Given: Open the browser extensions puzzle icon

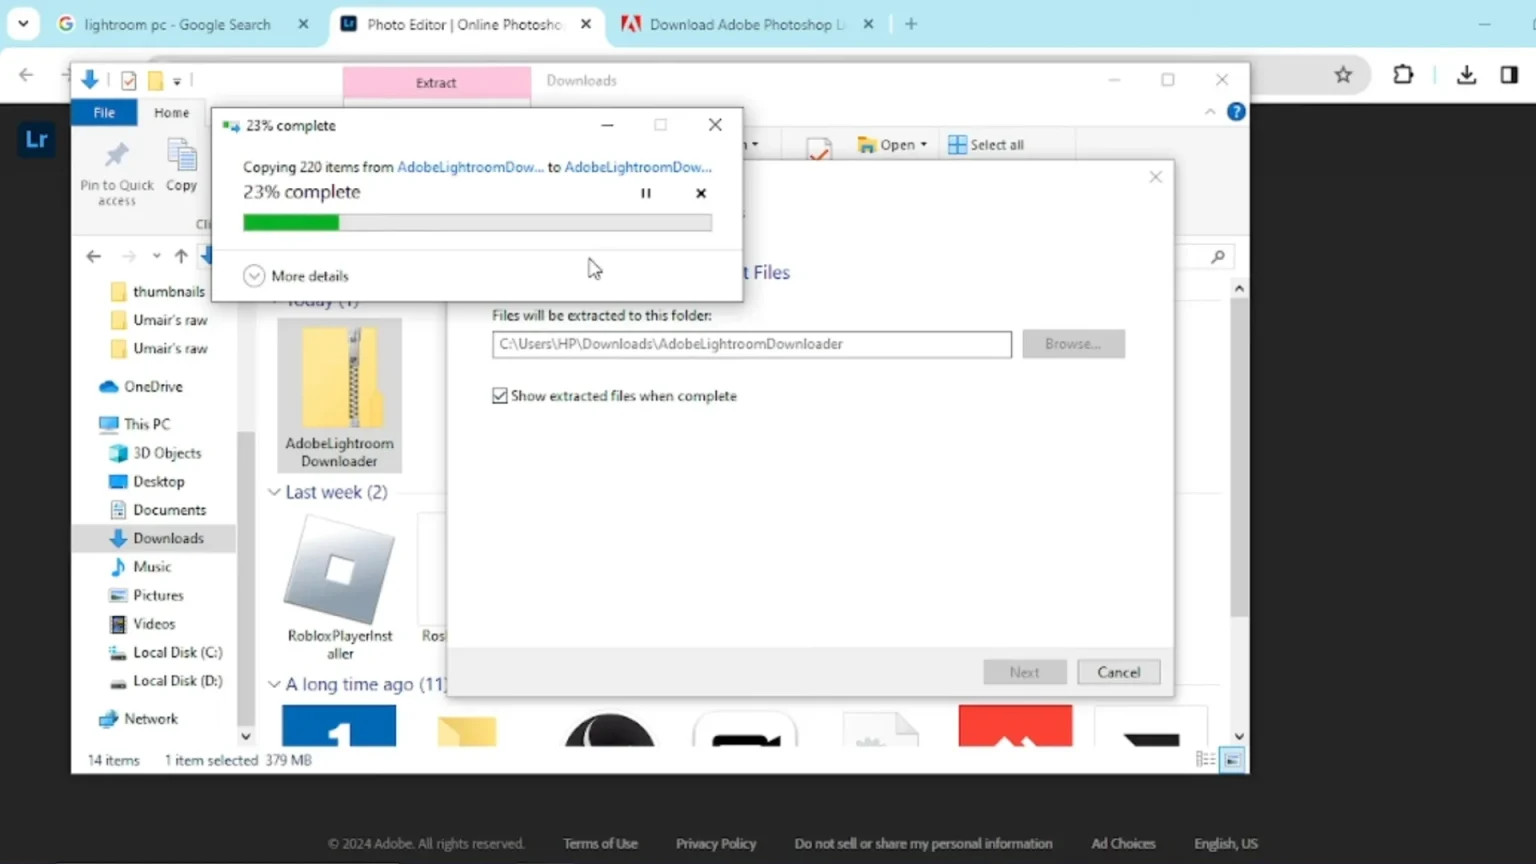Looking at the screenshot, I should [1403, 75].
